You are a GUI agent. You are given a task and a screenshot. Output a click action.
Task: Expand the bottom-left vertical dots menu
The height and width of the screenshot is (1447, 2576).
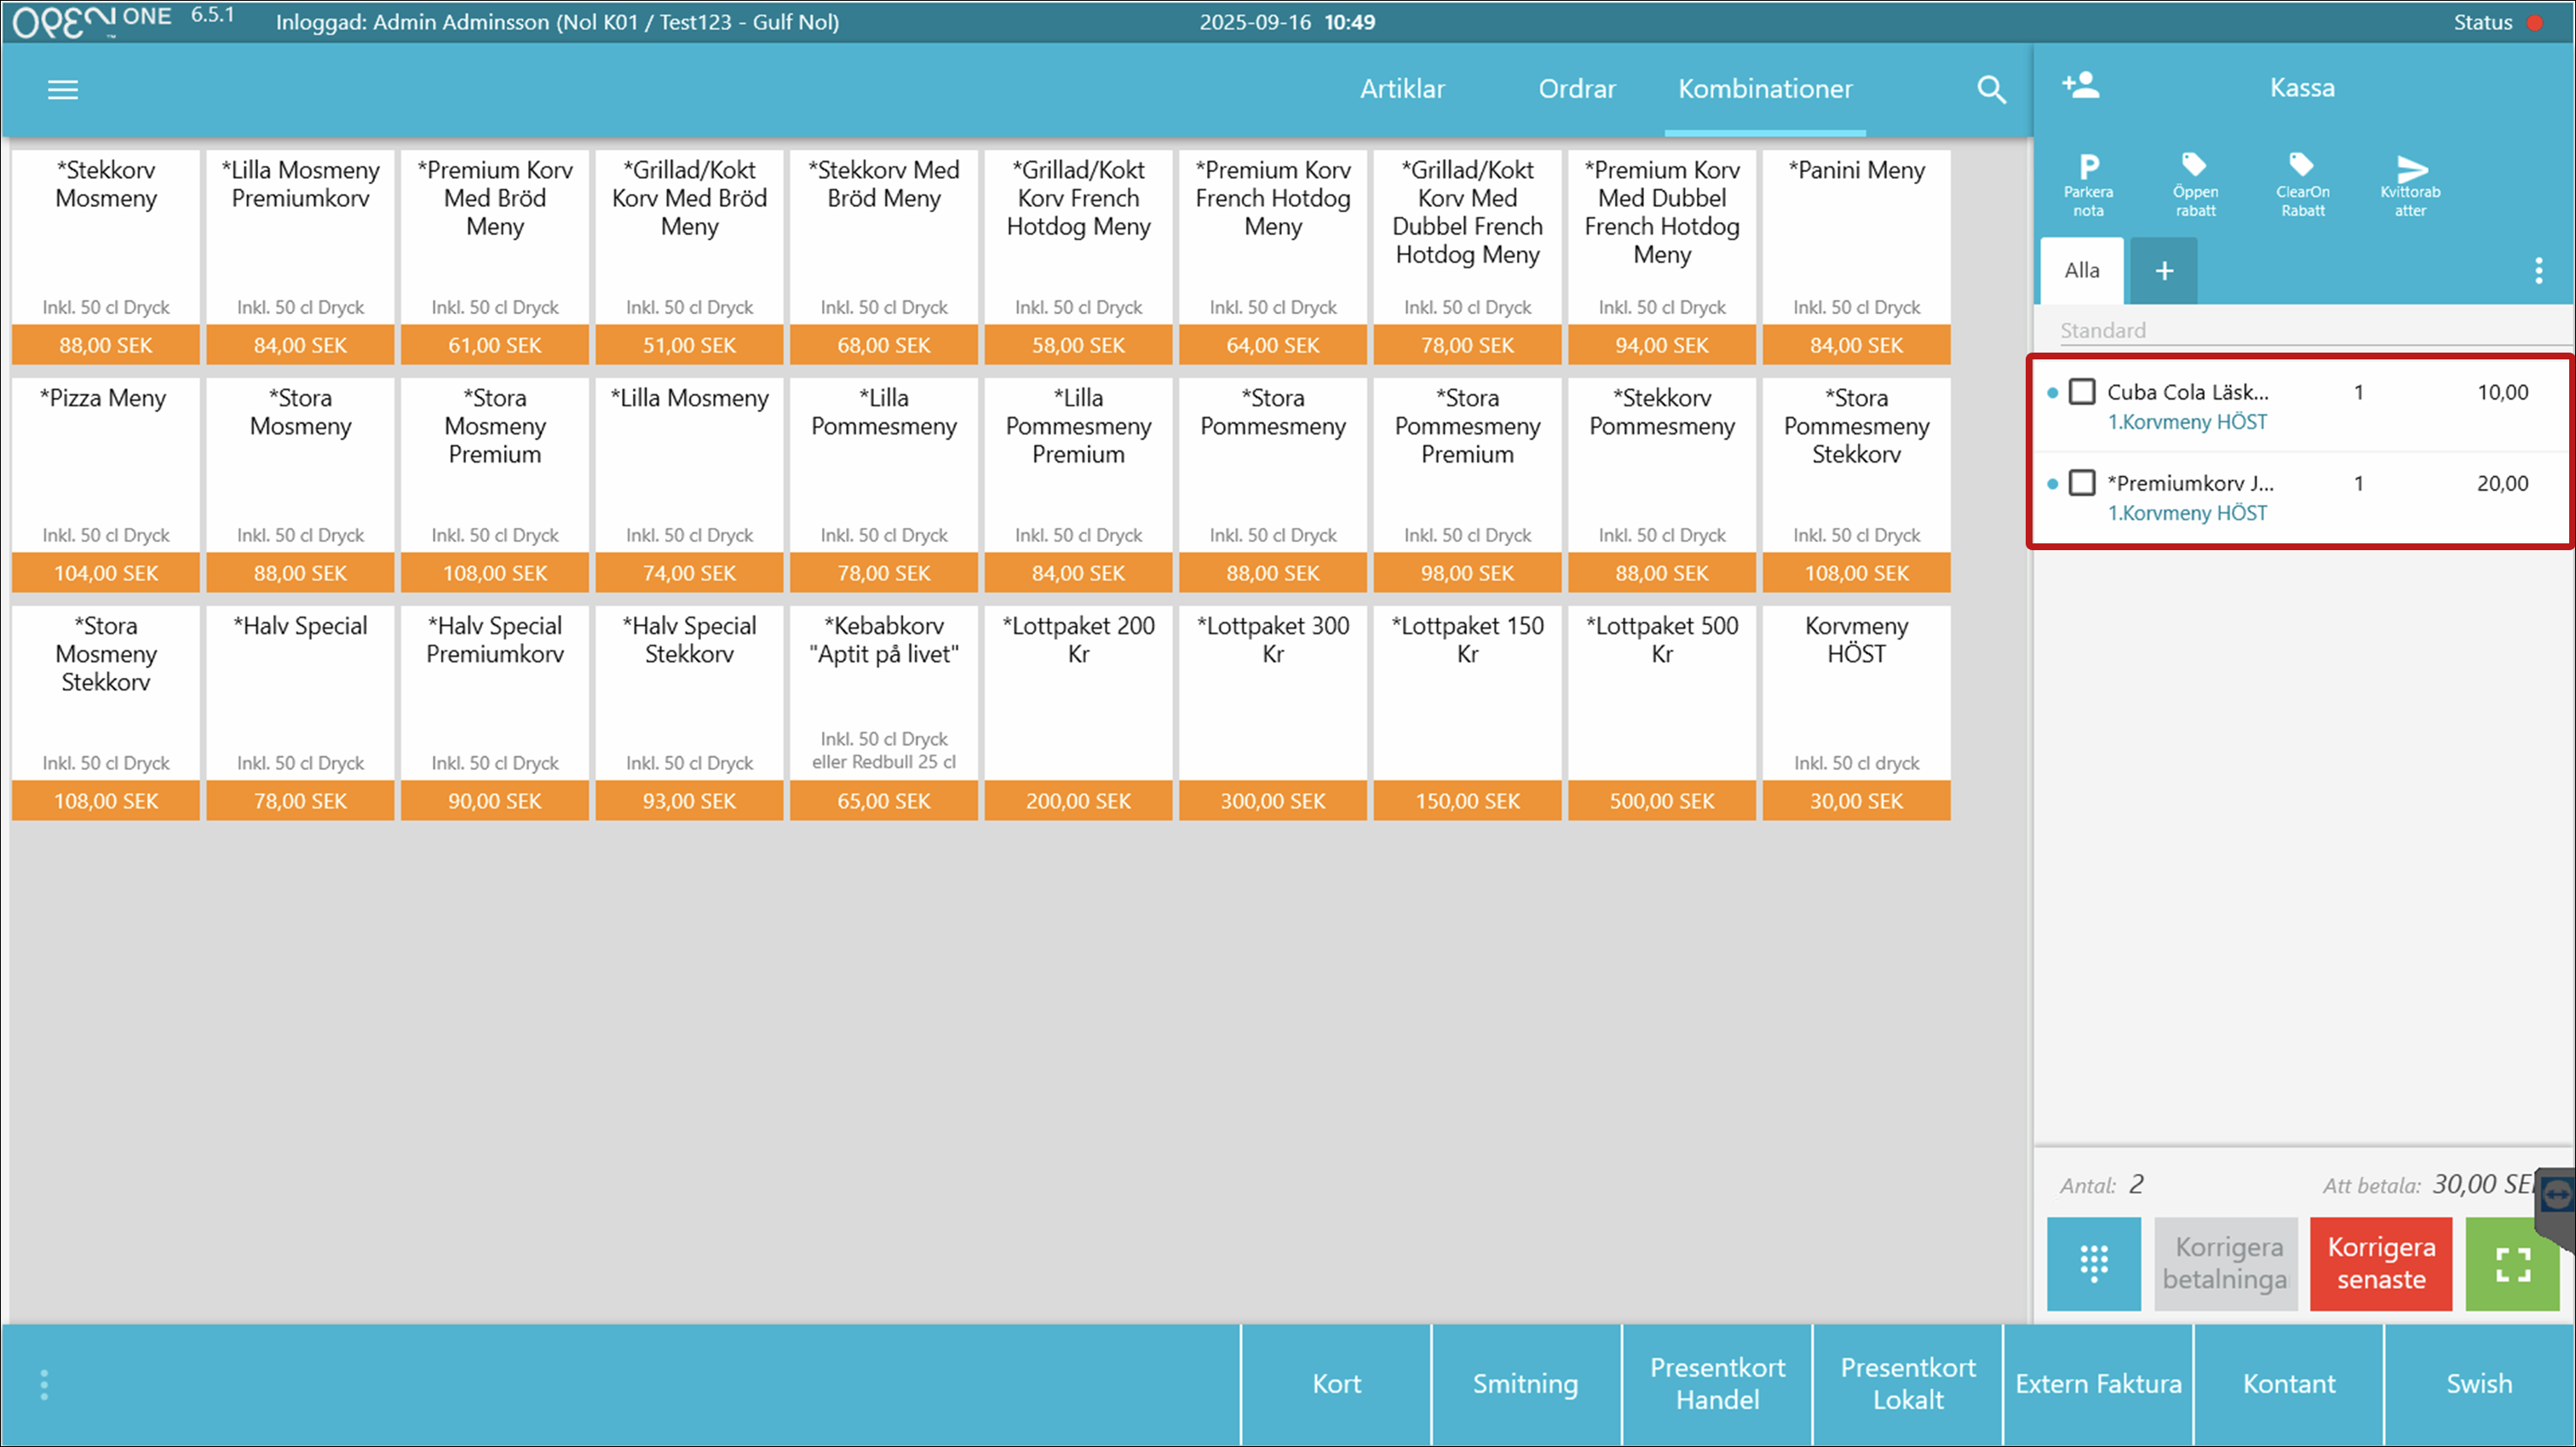click(x=44, y=1385)
